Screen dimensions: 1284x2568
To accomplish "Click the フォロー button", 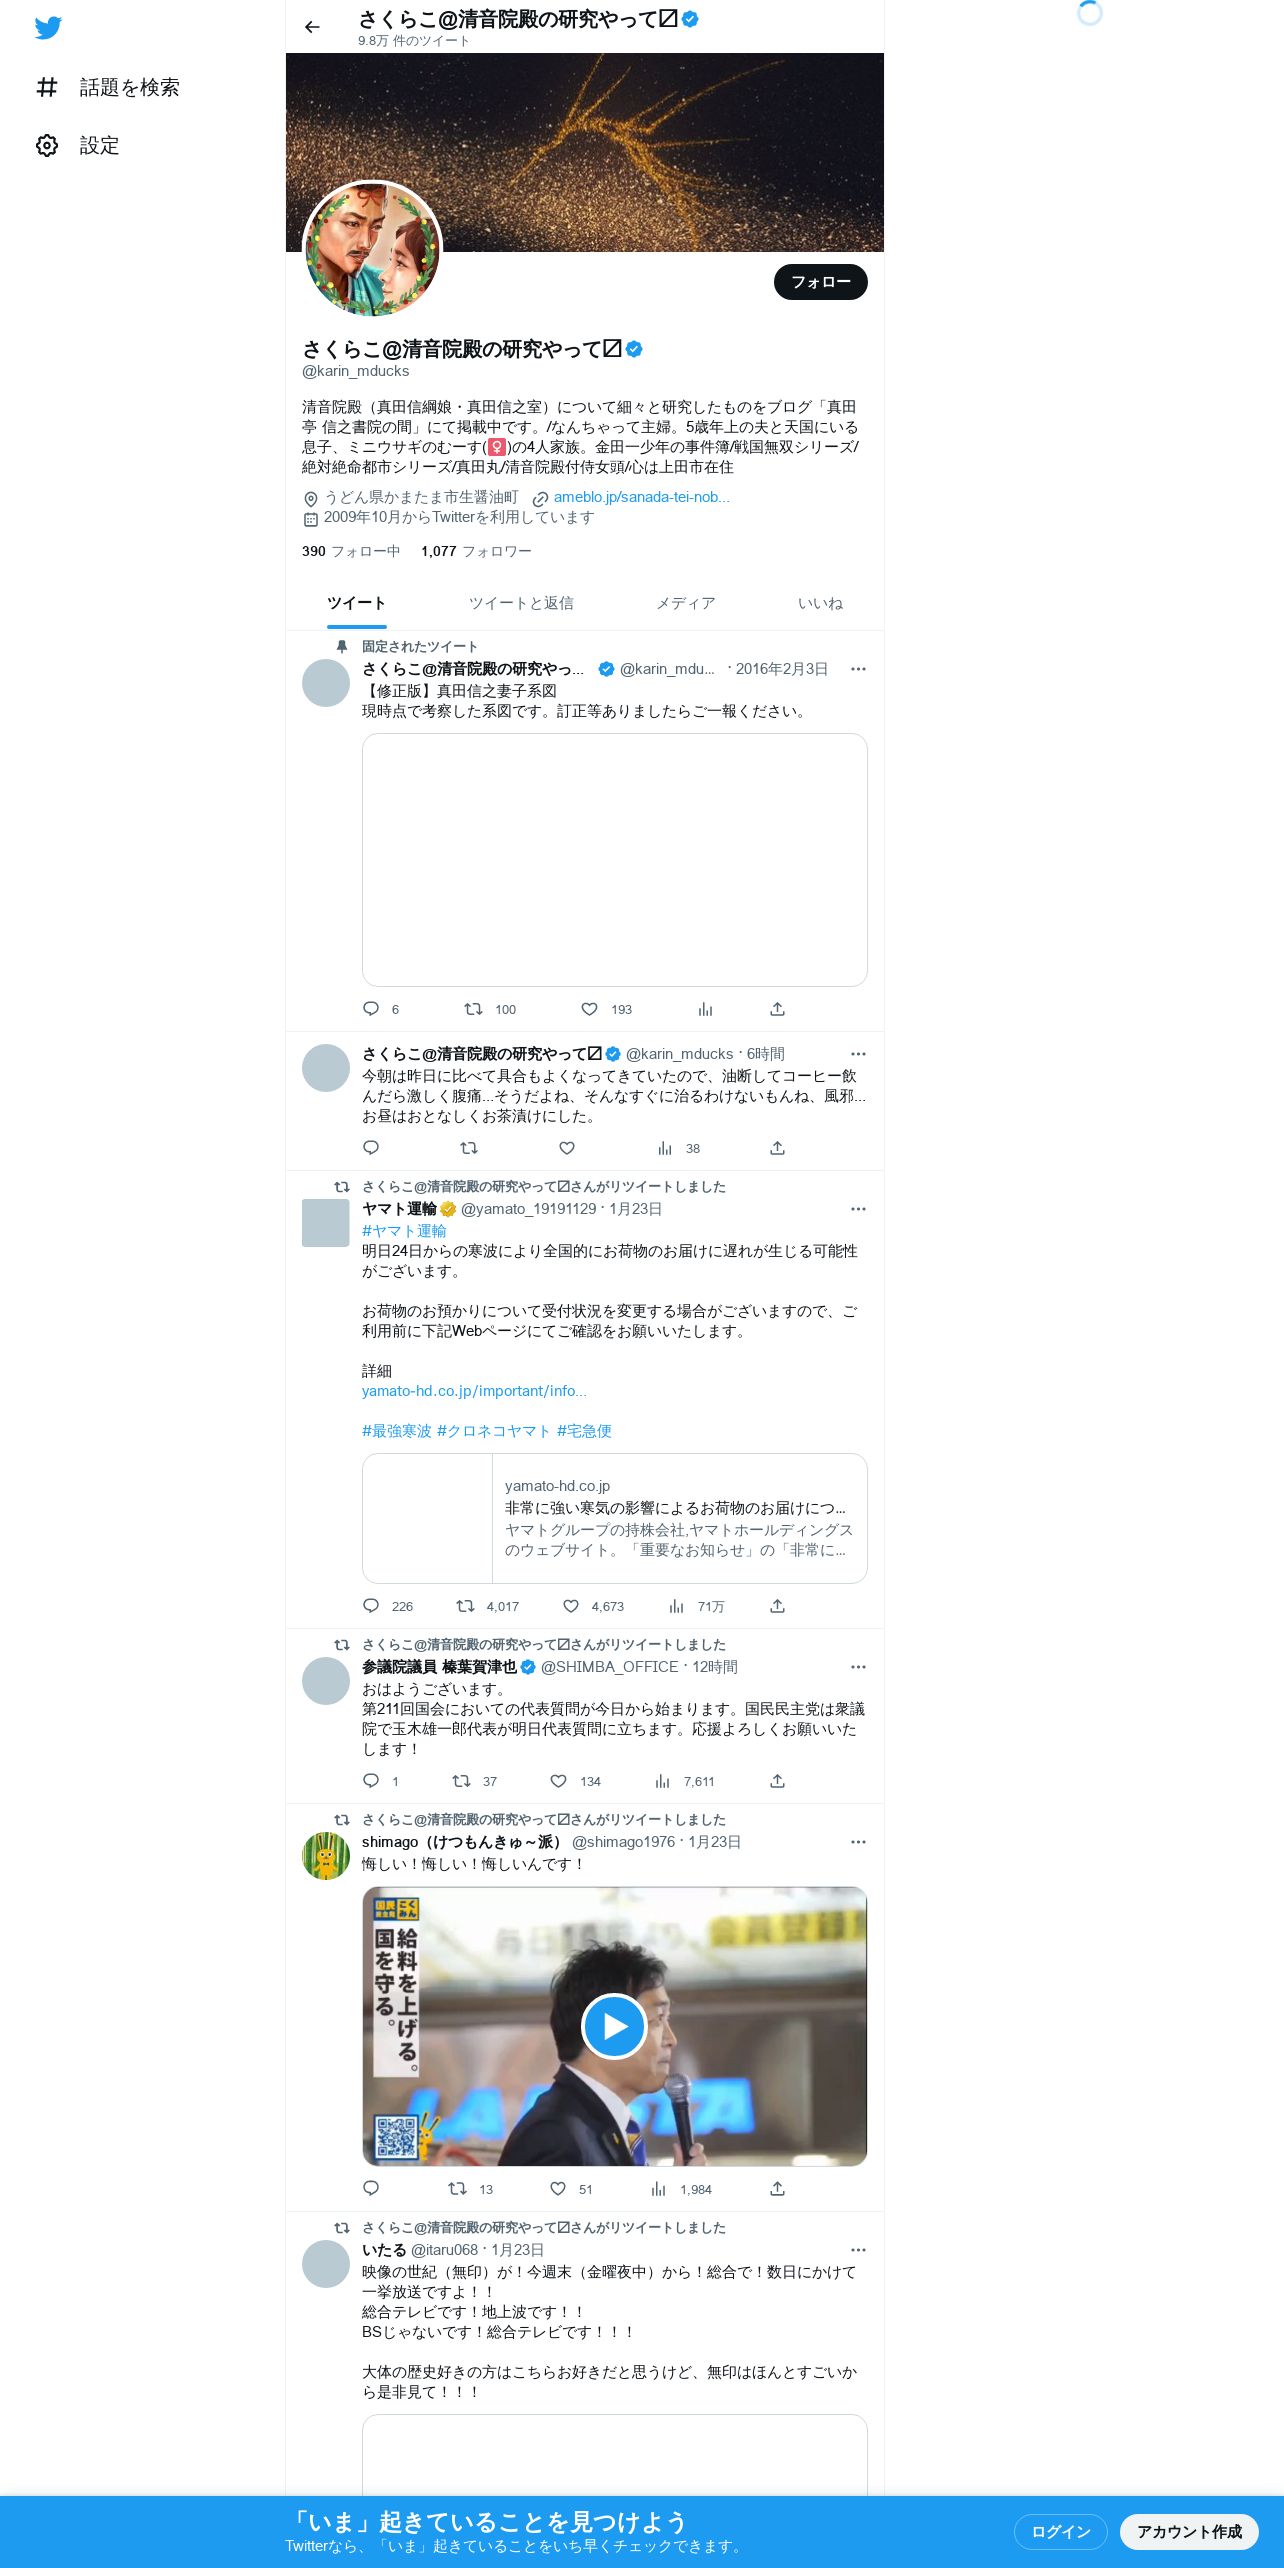I will pos(821,282).
